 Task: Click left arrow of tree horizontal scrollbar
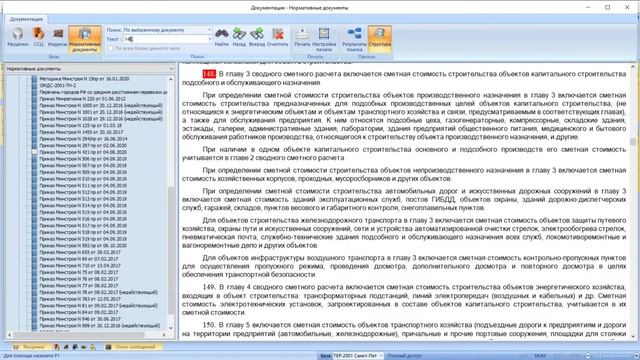click(9, 335)
